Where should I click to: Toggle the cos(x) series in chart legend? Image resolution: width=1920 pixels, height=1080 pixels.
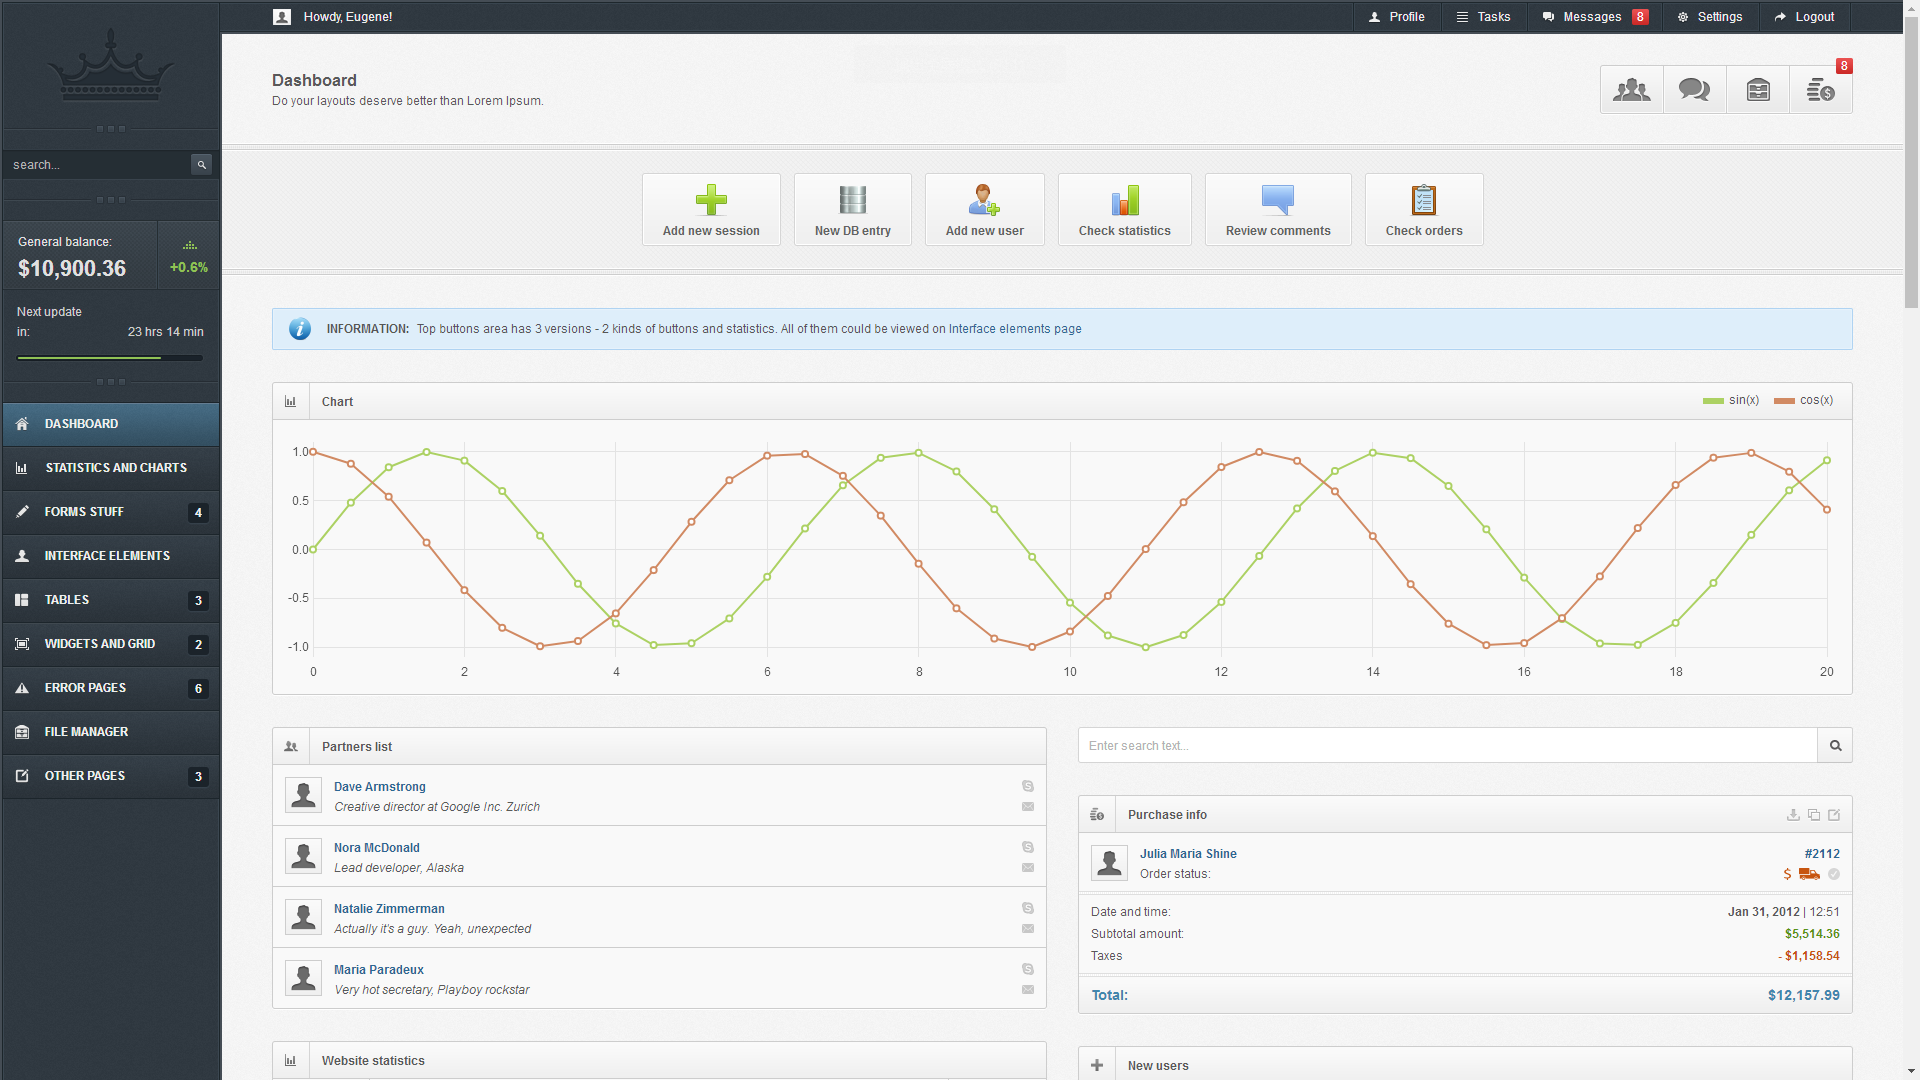[x=1803, y=400]
